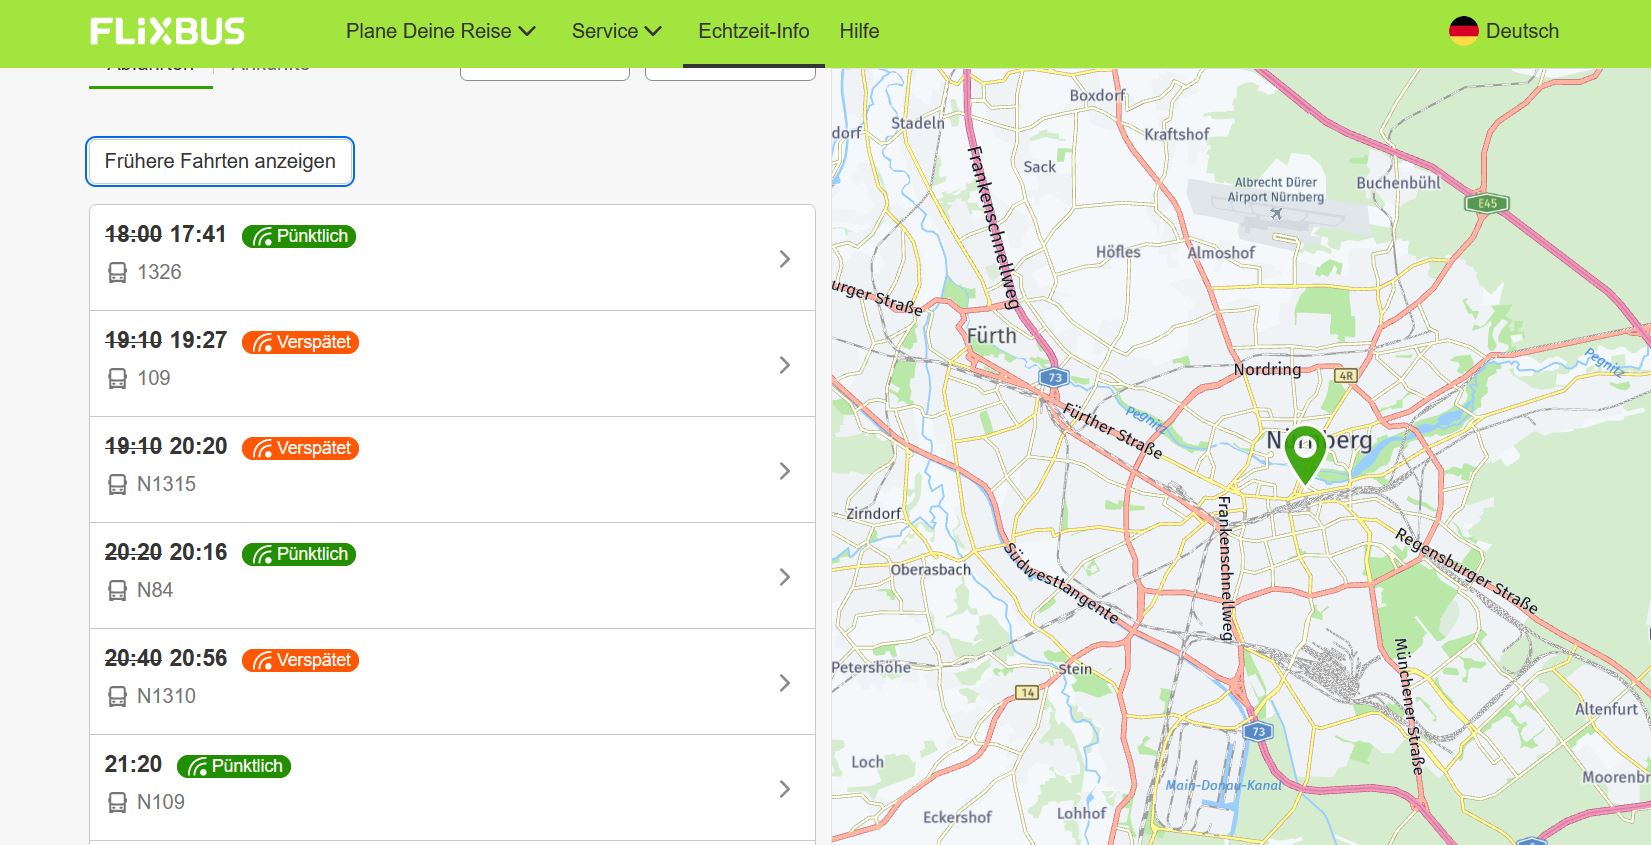Screen dimensions: 1651x845
Task: Click the 20:40 20:56 departure time
Action: pyautogui.click(x=166, y=658)
